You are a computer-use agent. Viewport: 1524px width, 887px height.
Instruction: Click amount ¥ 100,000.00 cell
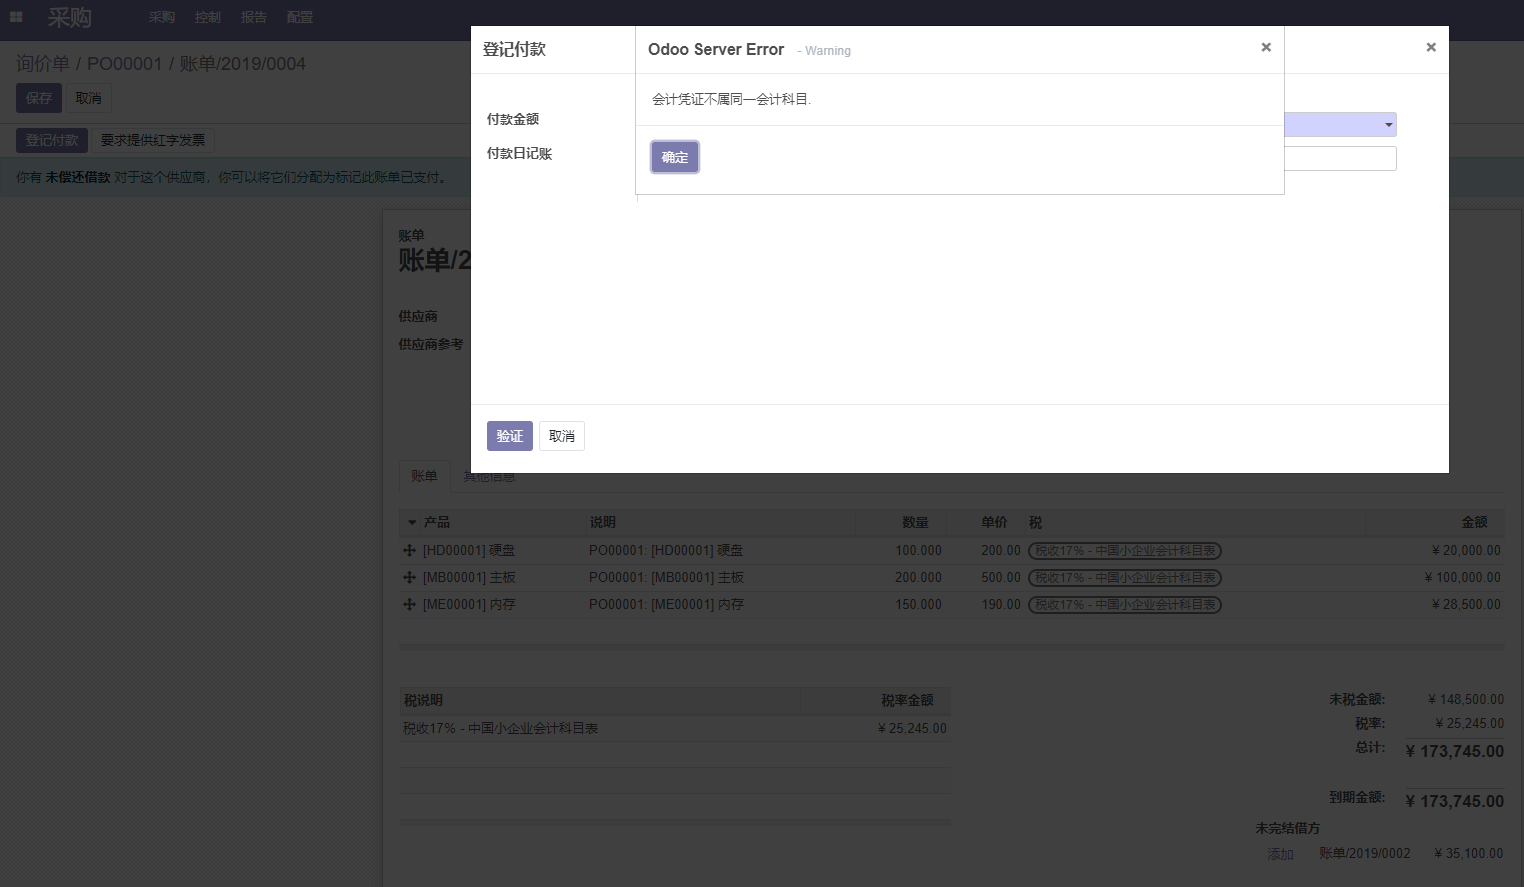tap(1462, 577)
